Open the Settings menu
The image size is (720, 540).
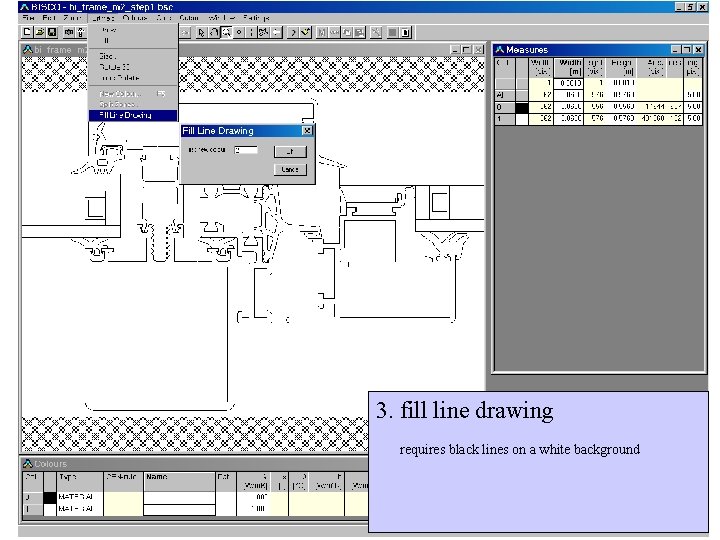pos(256,17)
